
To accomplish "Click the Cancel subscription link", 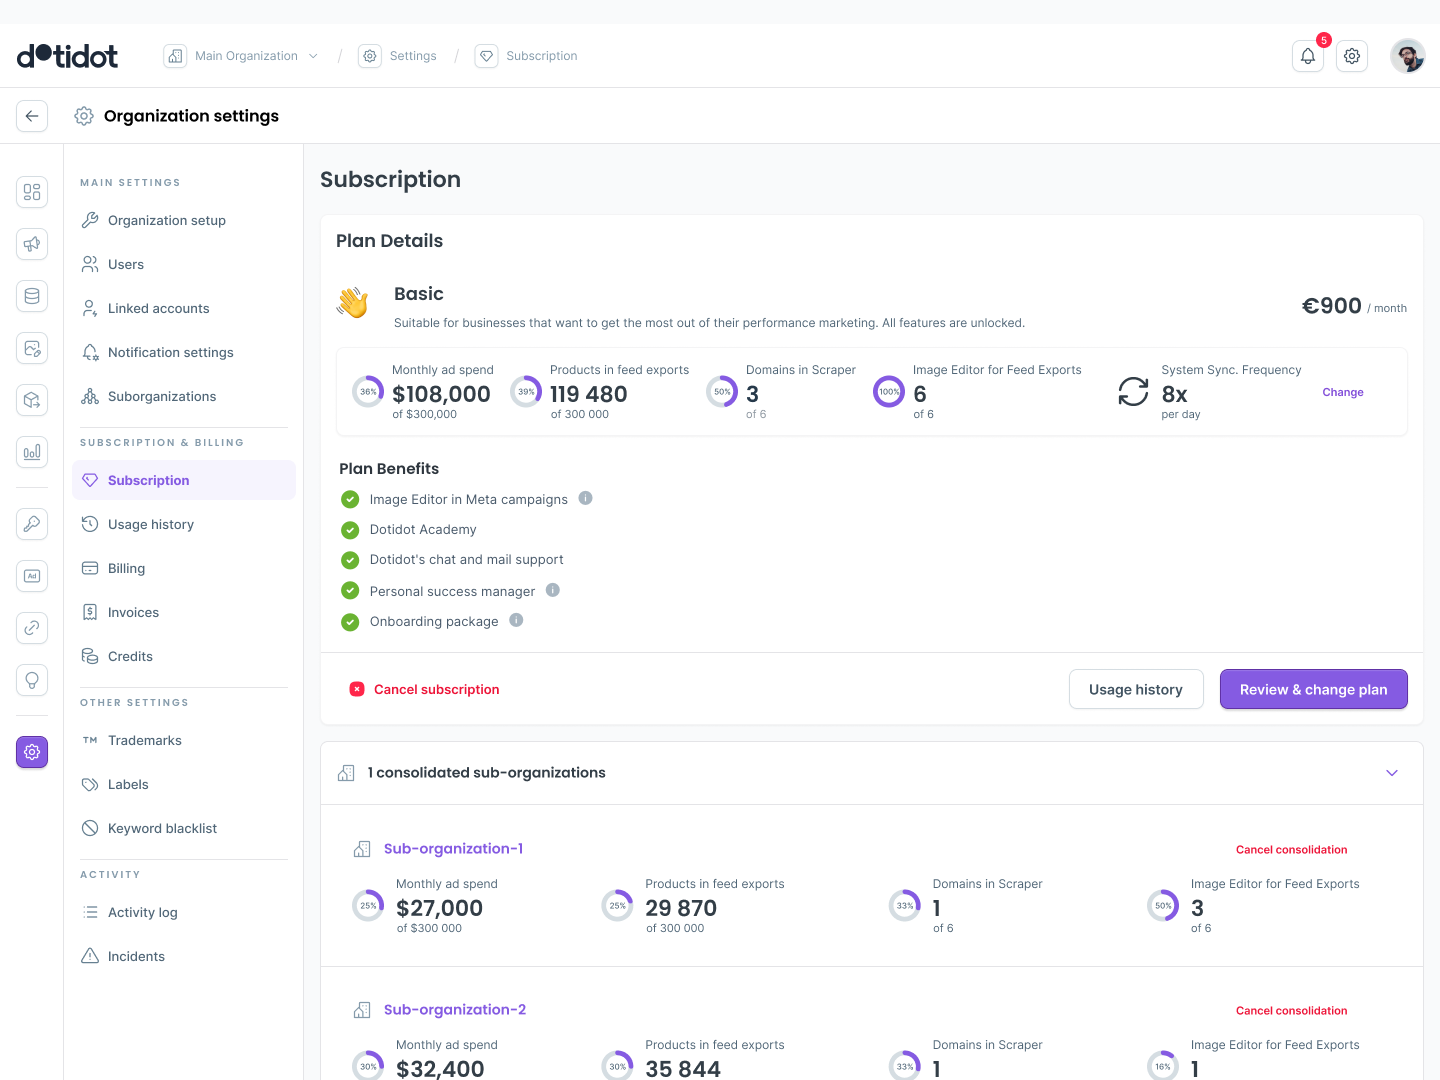I will pos(436,689).
